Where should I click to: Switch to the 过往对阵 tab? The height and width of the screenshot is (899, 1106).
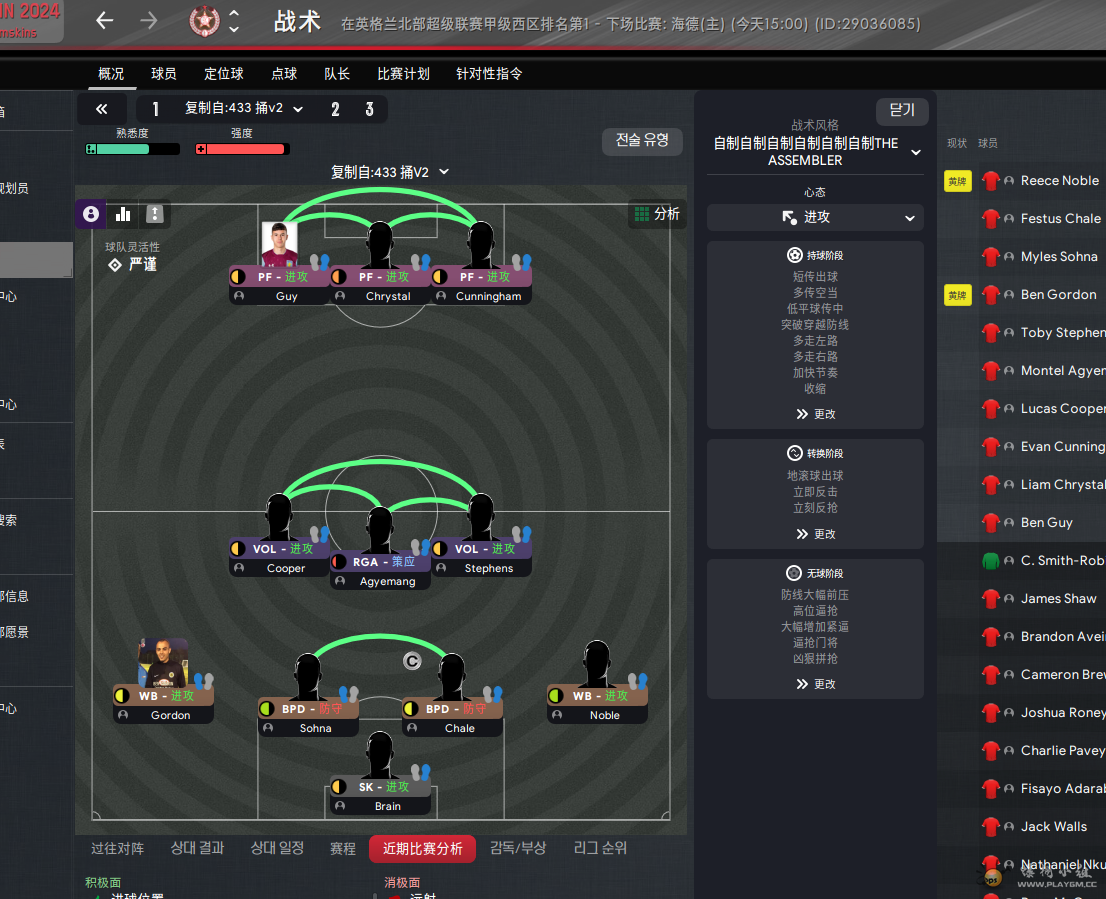pyautogui.click(x=117, y=848)
